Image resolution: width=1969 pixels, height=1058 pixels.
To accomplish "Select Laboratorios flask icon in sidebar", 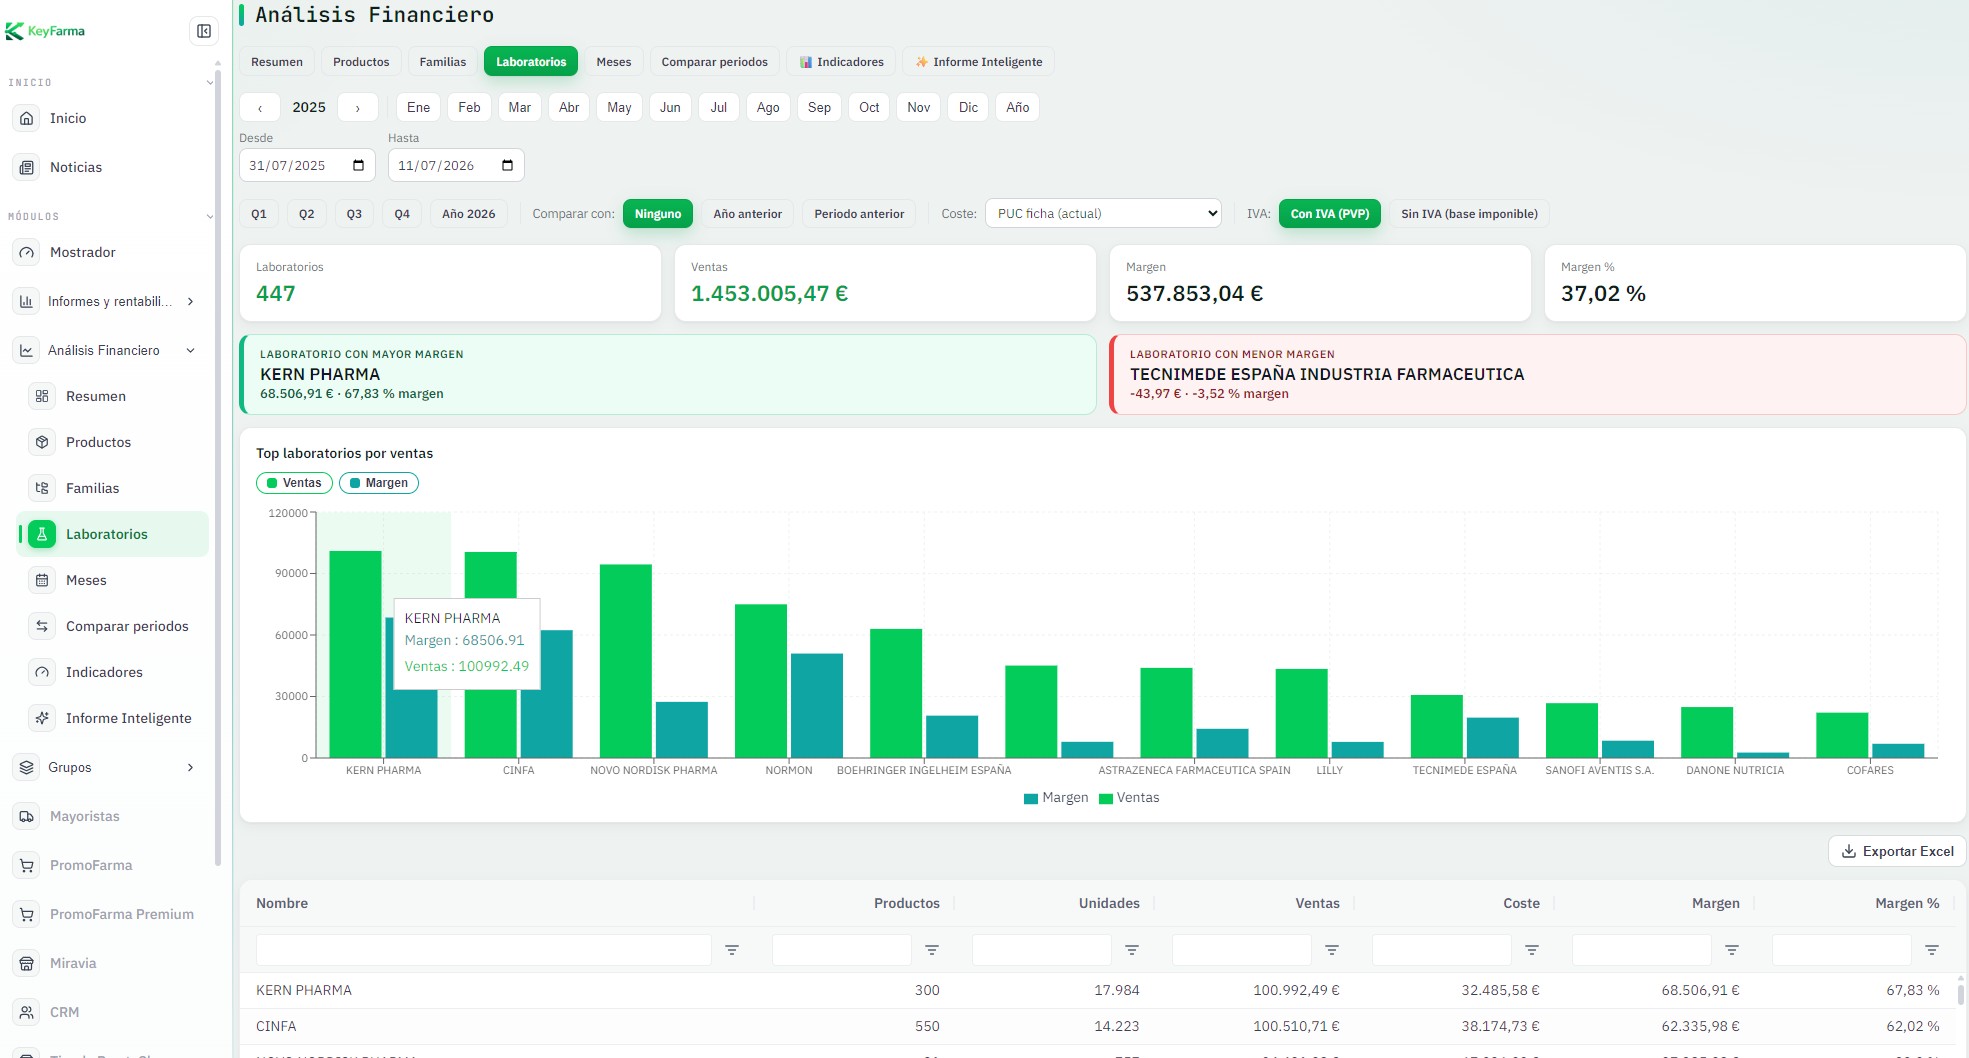I will click(x=42, y=534).
